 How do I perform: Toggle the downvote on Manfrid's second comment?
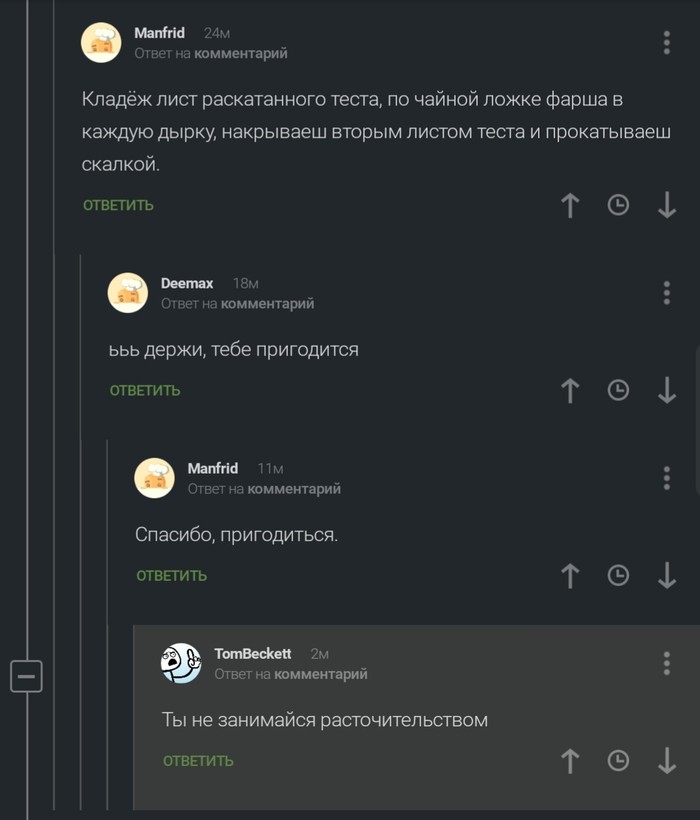tap(667, 576)
